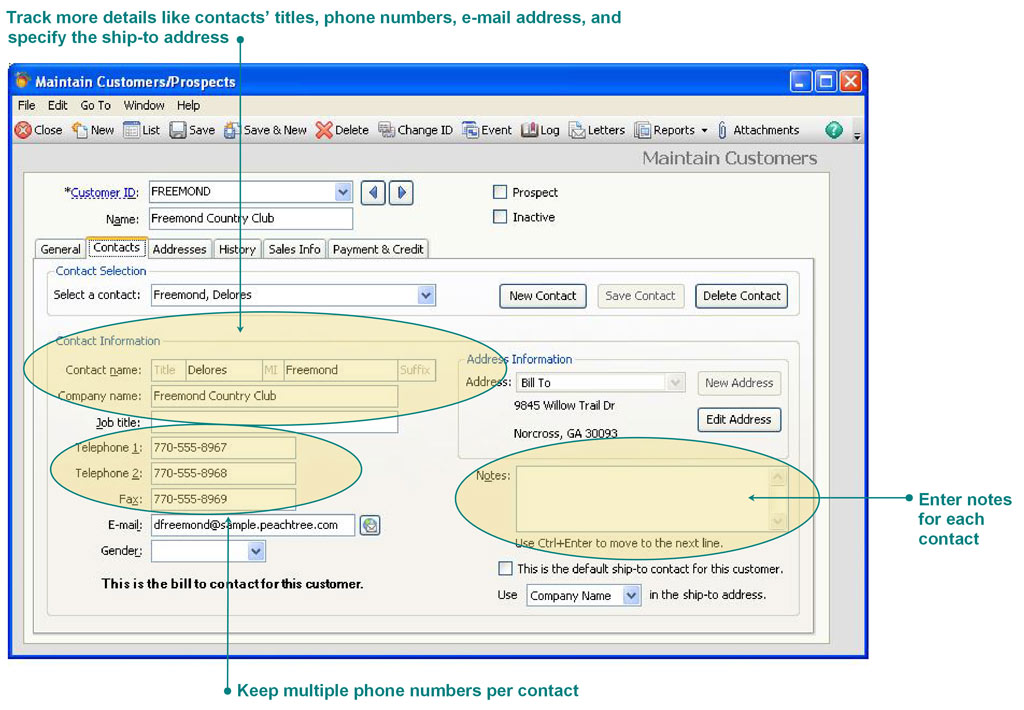Send e-mail using the icon beside the E-mail field
The image size is (1024, 710).
tap(370, 525)
